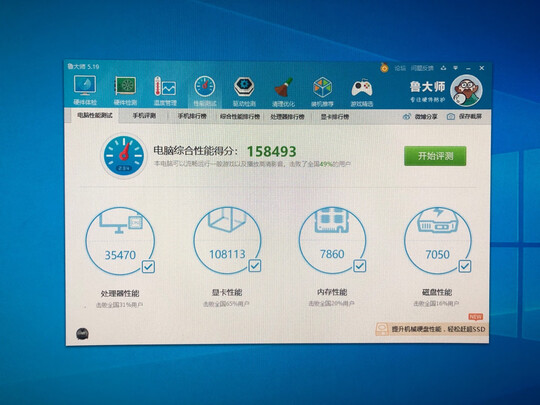This screenshot has height=405, width=540.
Task: Switch to the 手机评测 tab
Action: (144, 116)
